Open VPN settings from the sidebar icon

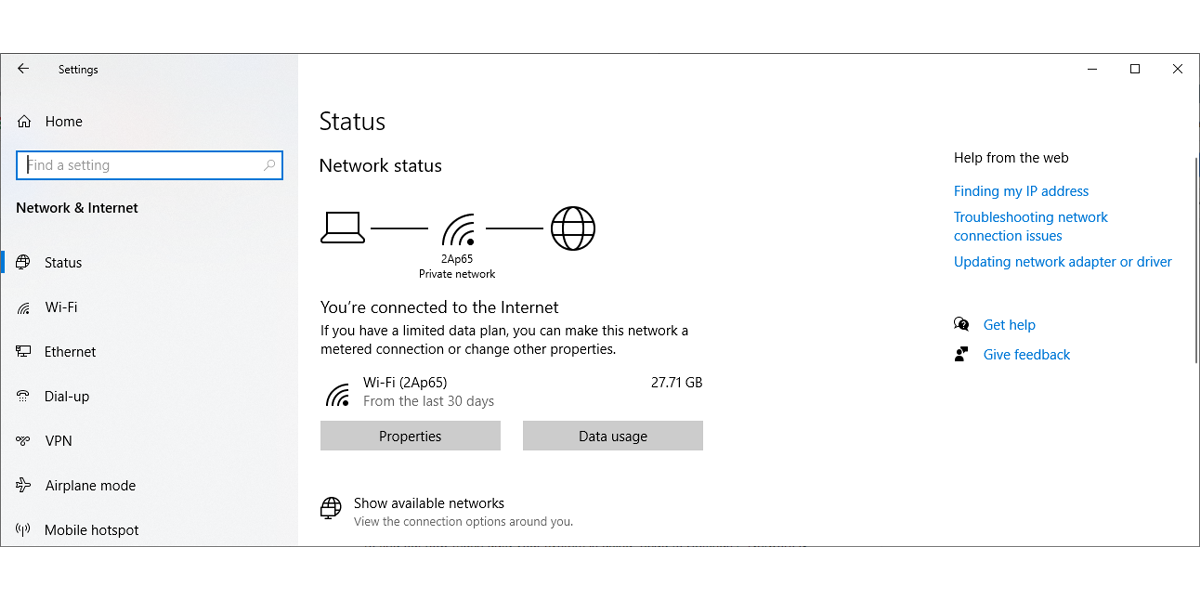[22, 440]
